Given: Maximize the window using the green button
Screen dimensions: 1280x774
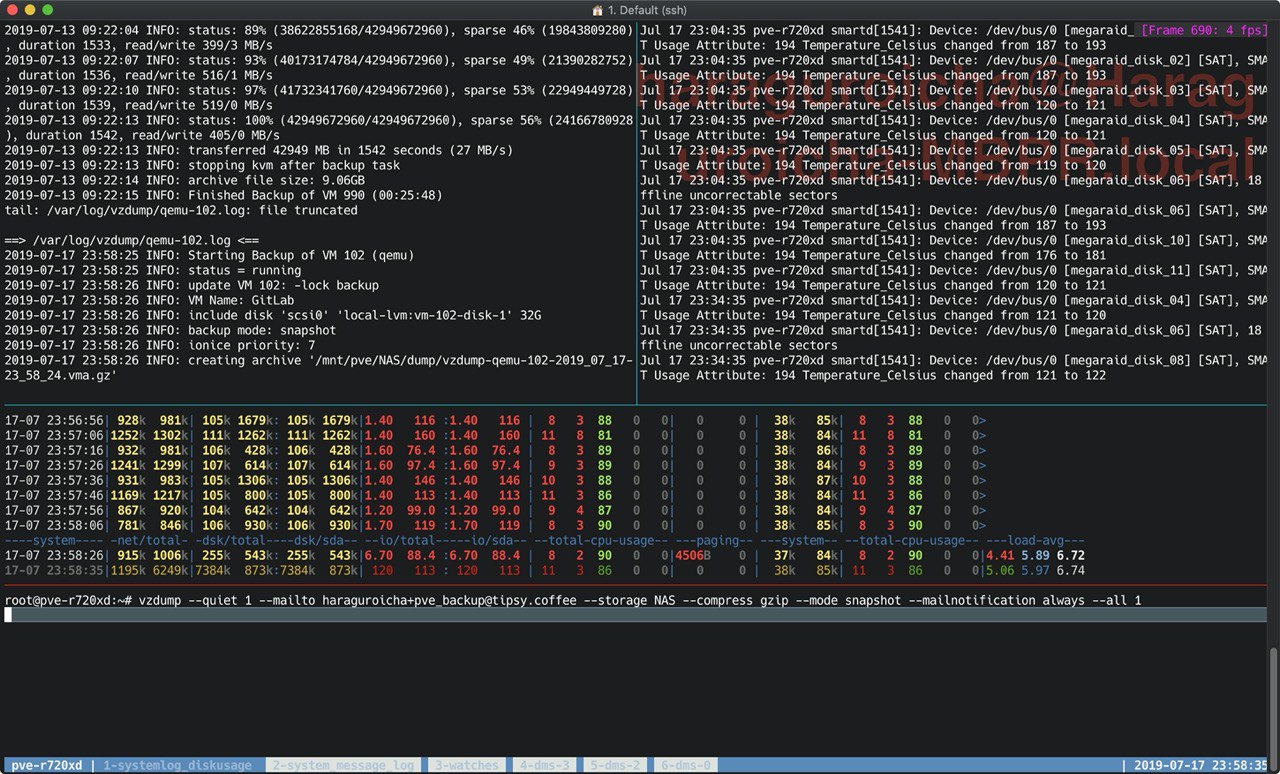Looking at the screenshot, I should pyautogui.click(x=49, y=10).
